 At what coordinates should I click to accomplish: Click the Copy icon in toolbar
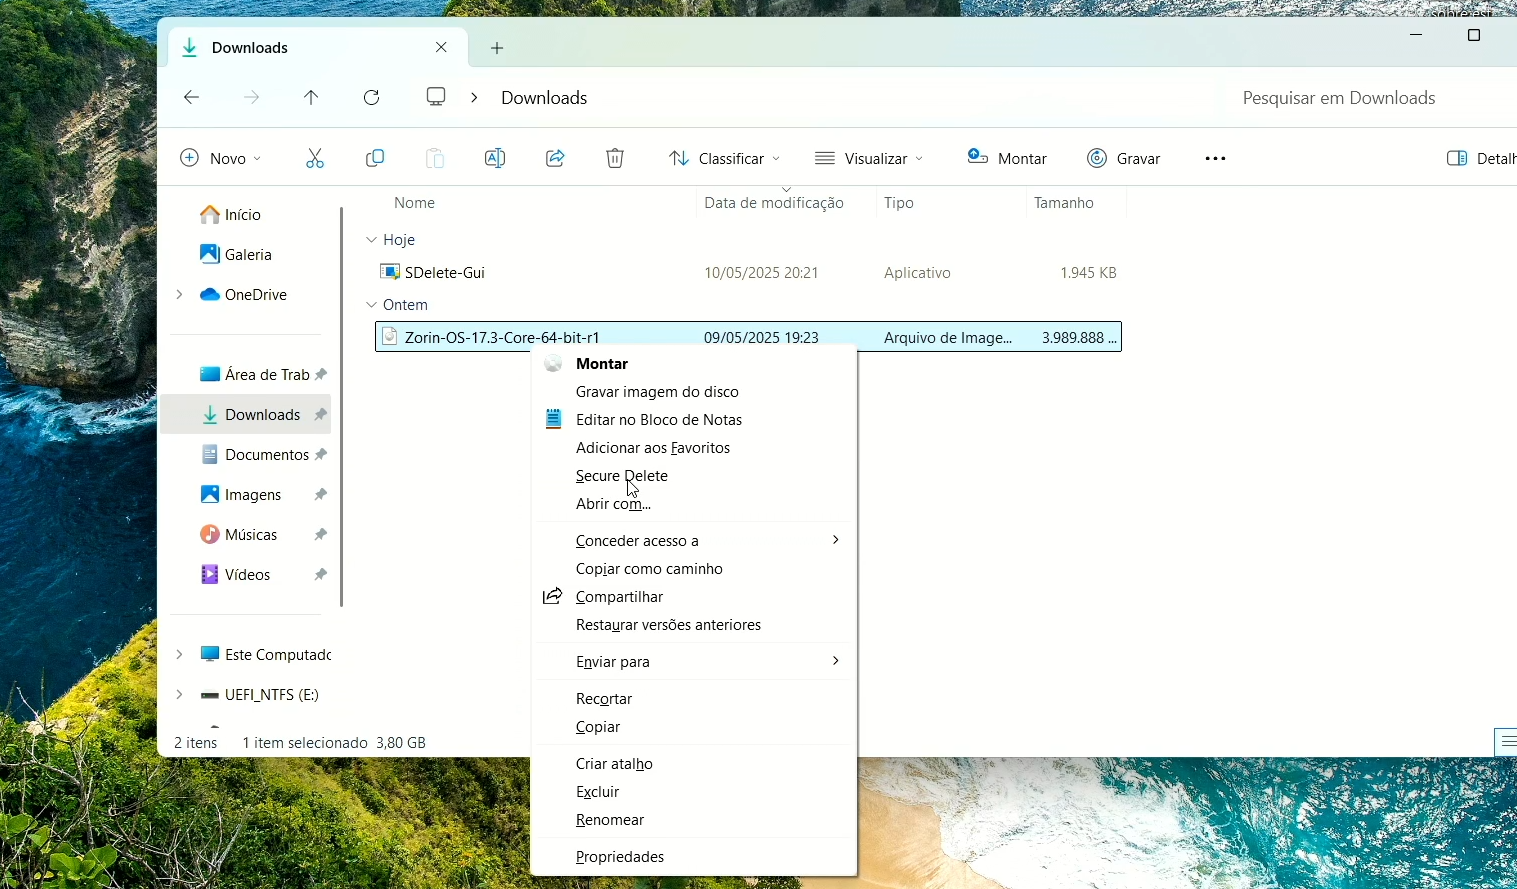[375, 158]
